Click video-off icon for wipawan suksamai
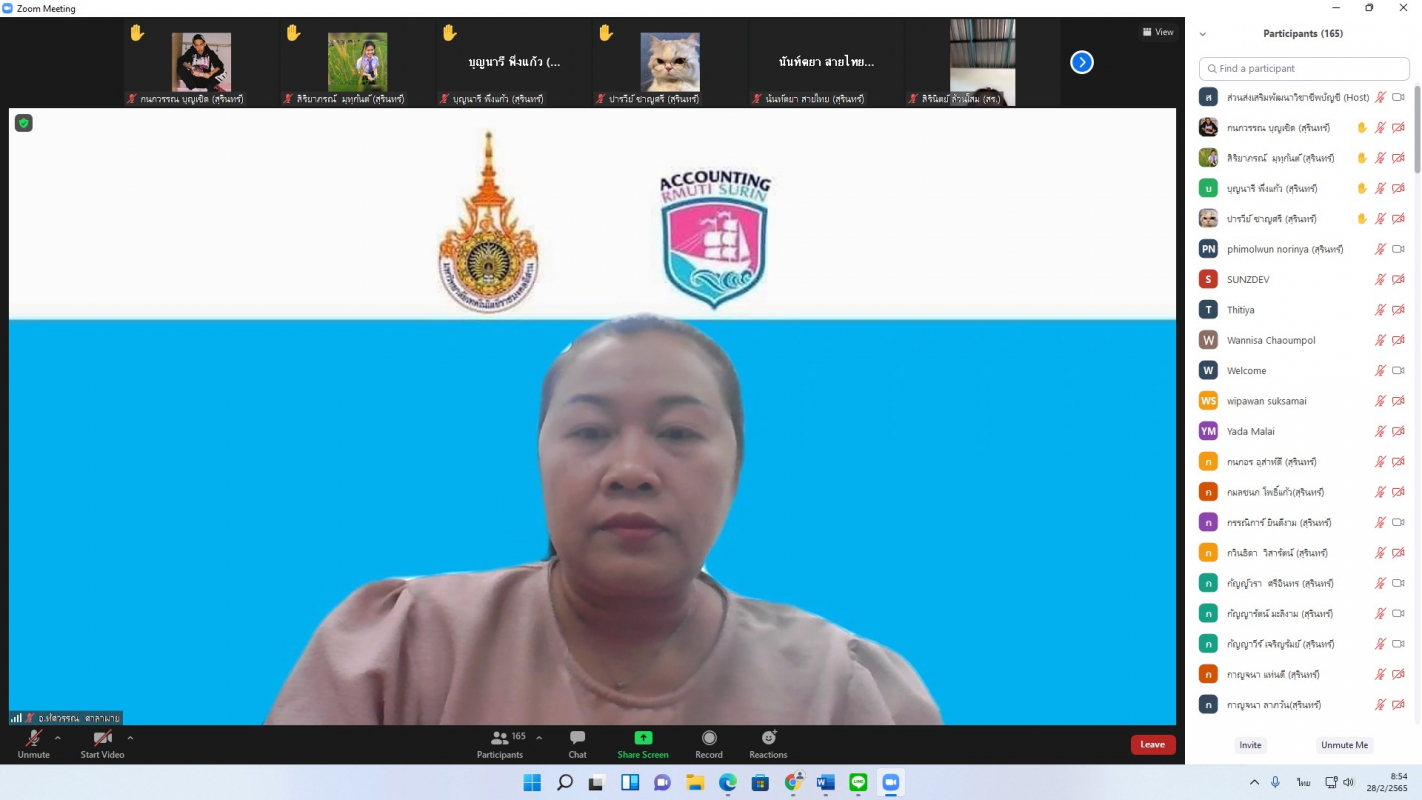Viewport: 1422px width, 800px height. coord(1398,401)
